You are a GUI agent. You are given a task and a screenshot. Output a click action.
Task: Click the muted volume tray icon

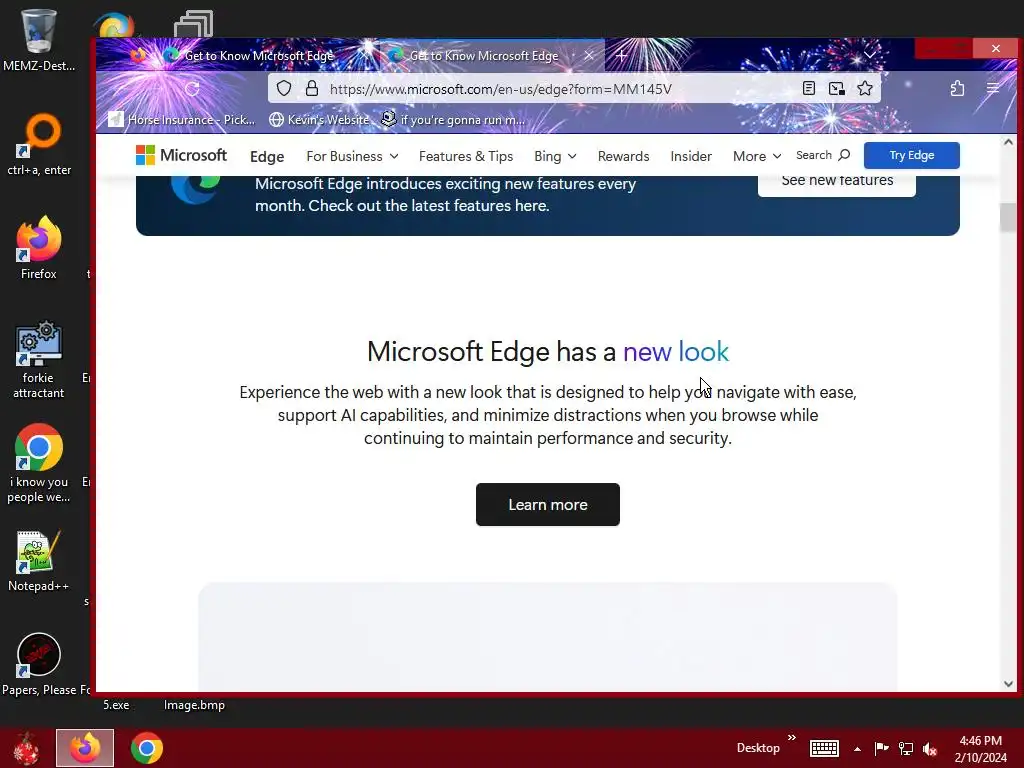930,749
